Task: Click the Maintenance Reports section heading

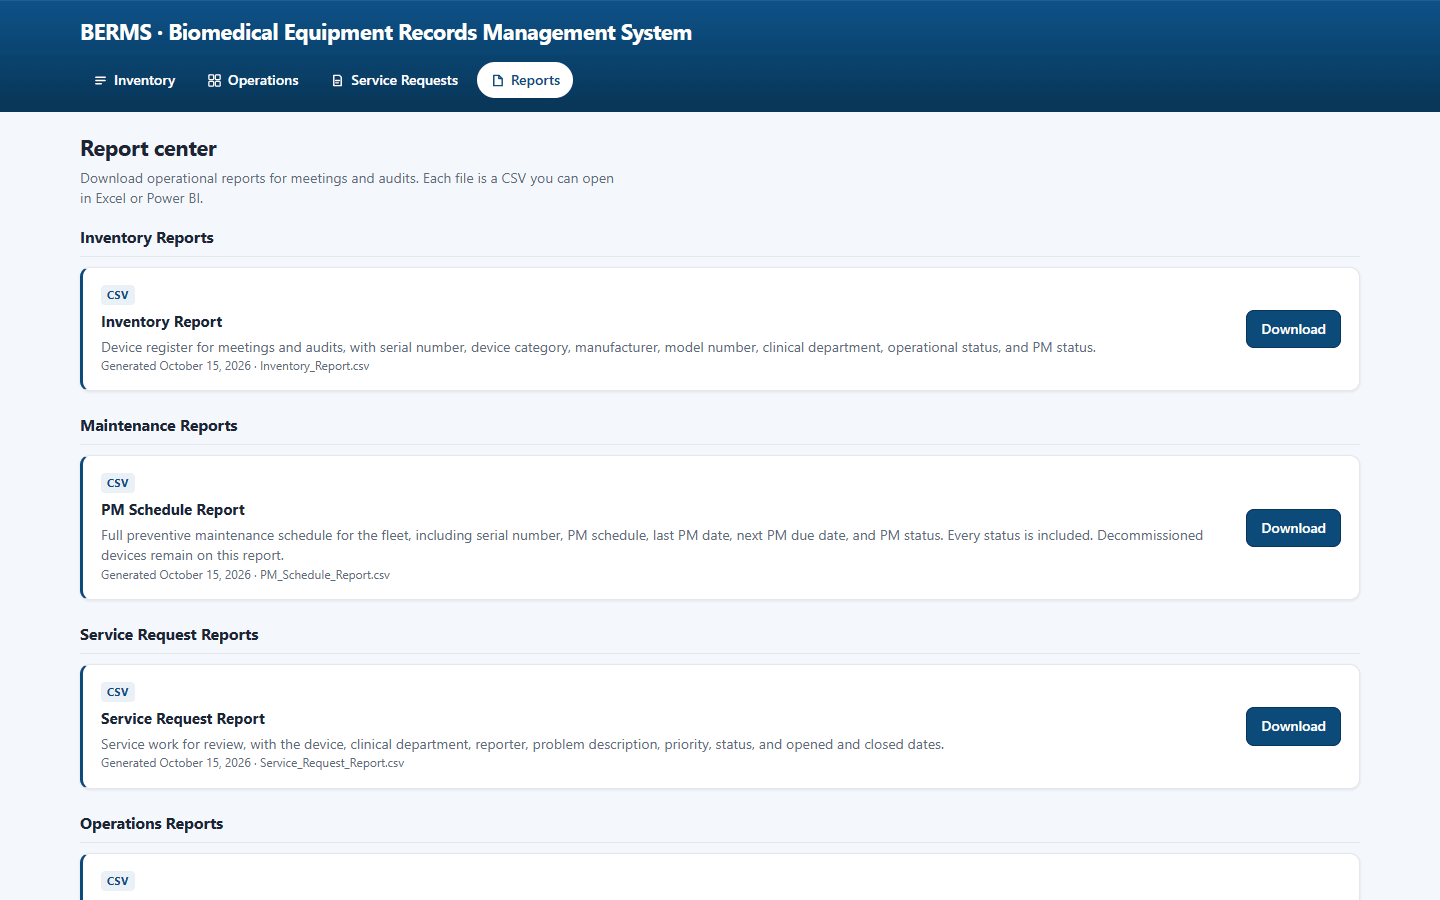Action: 159,426
